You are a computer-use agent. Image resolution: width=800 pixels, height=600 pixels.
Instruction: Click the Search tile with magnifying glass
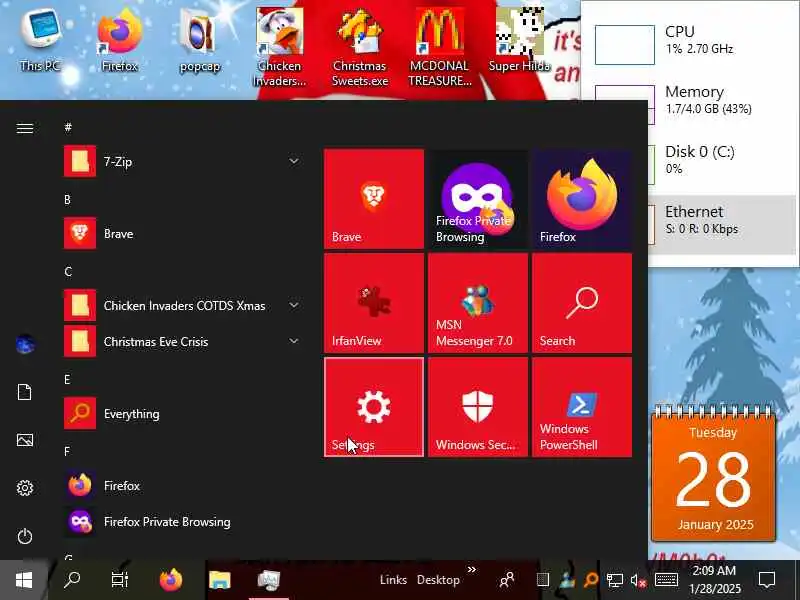pyautogui.click(x=582, y=303)
